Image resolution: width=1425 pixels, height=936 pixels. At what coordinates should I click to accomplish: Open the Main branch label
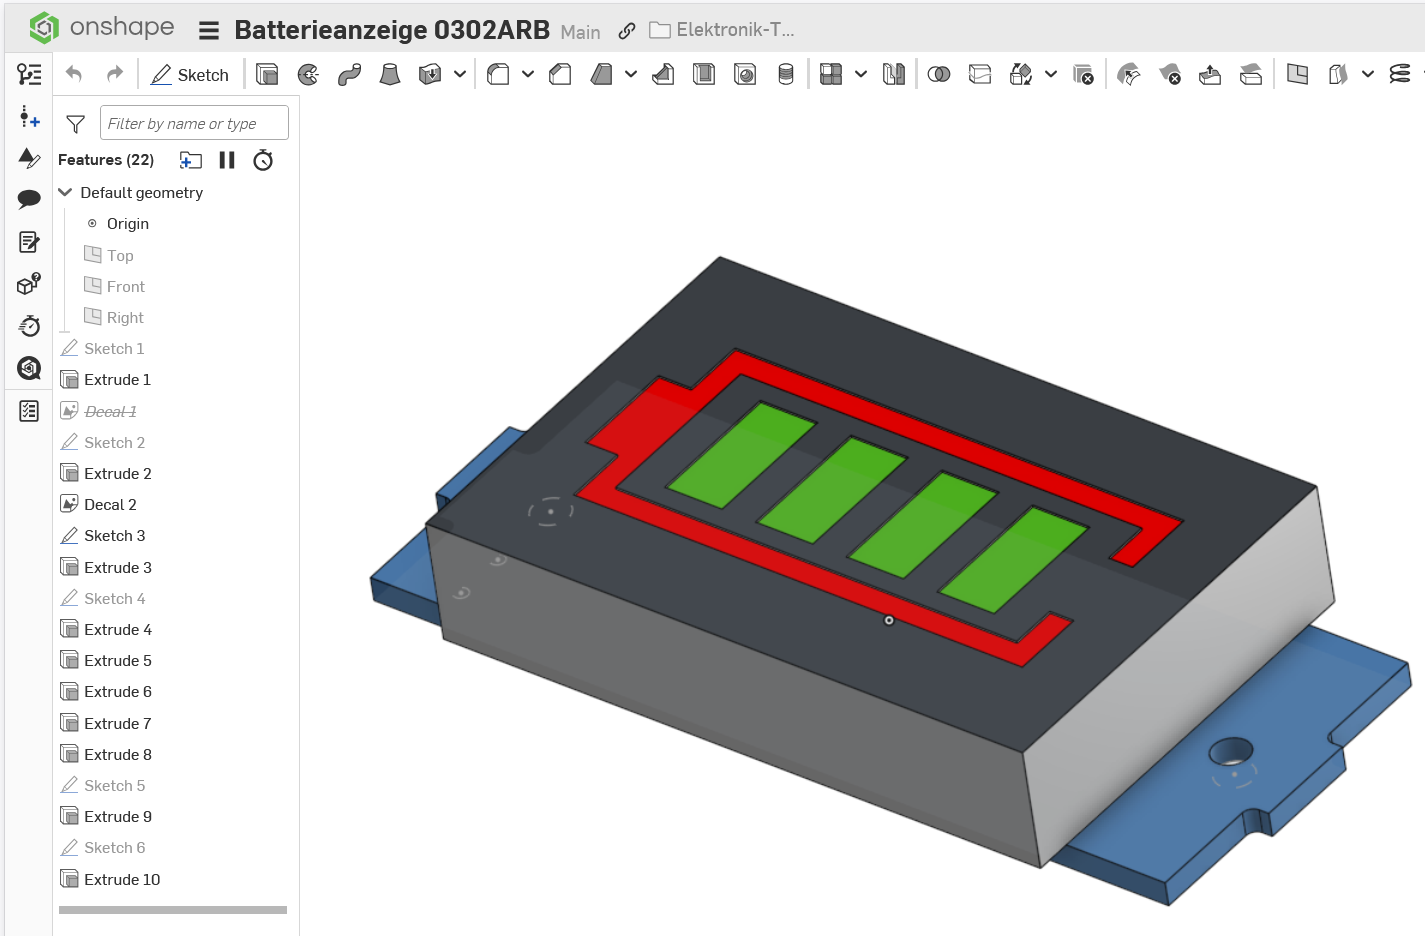[x=581, y=32]
